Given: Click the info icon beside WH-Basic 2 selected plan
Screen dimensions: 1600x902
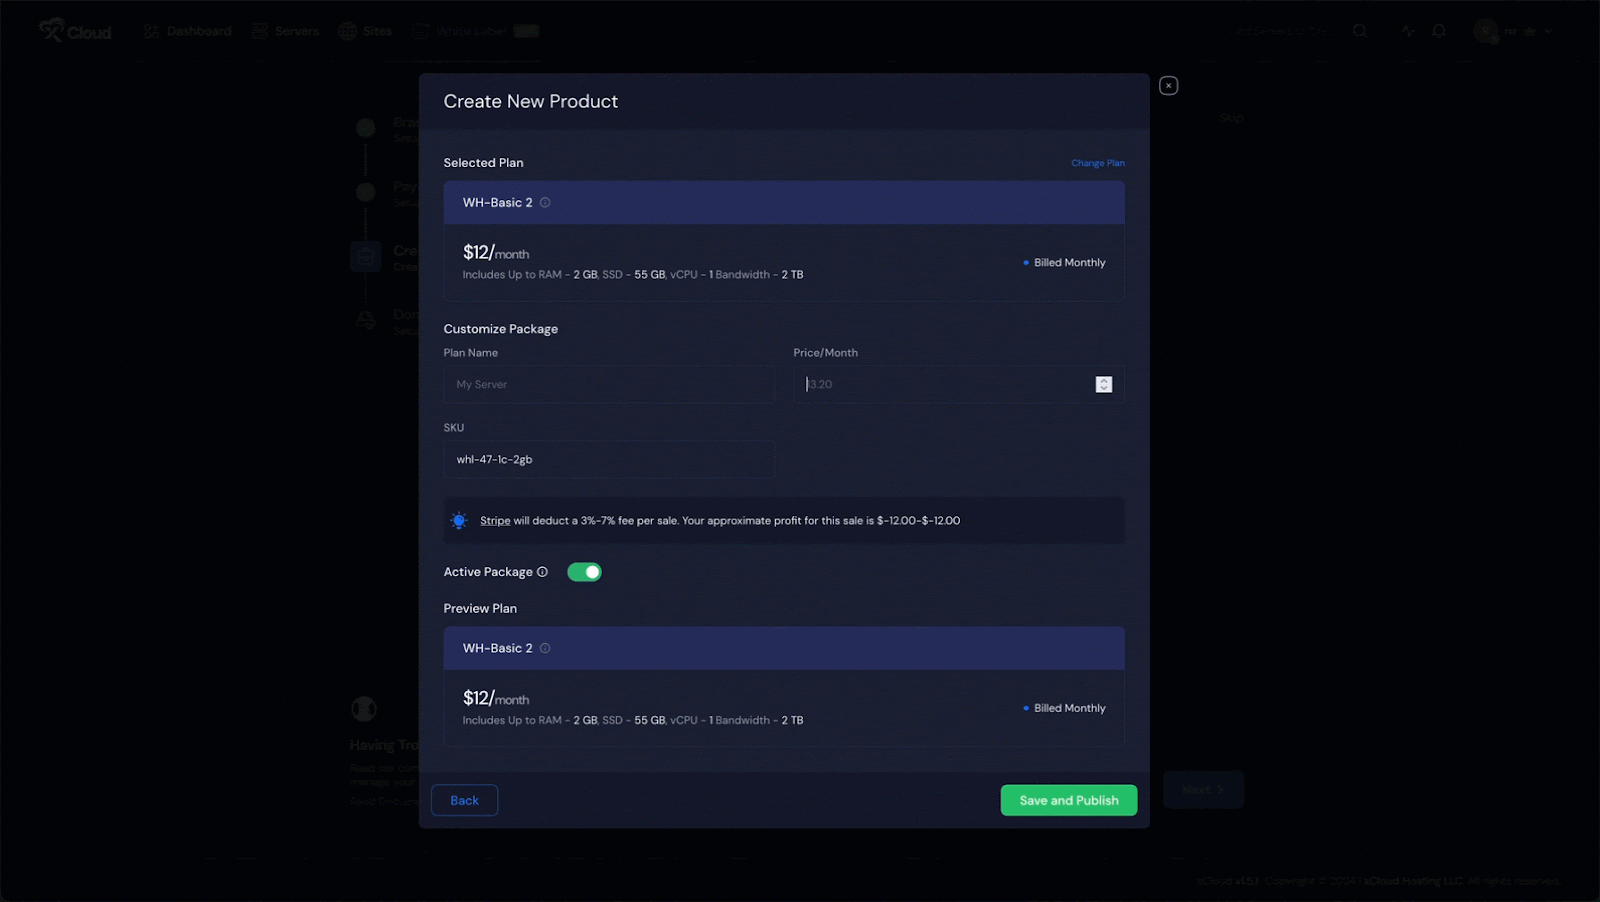Looking at the screenshot, I should [x=545, y=202].
